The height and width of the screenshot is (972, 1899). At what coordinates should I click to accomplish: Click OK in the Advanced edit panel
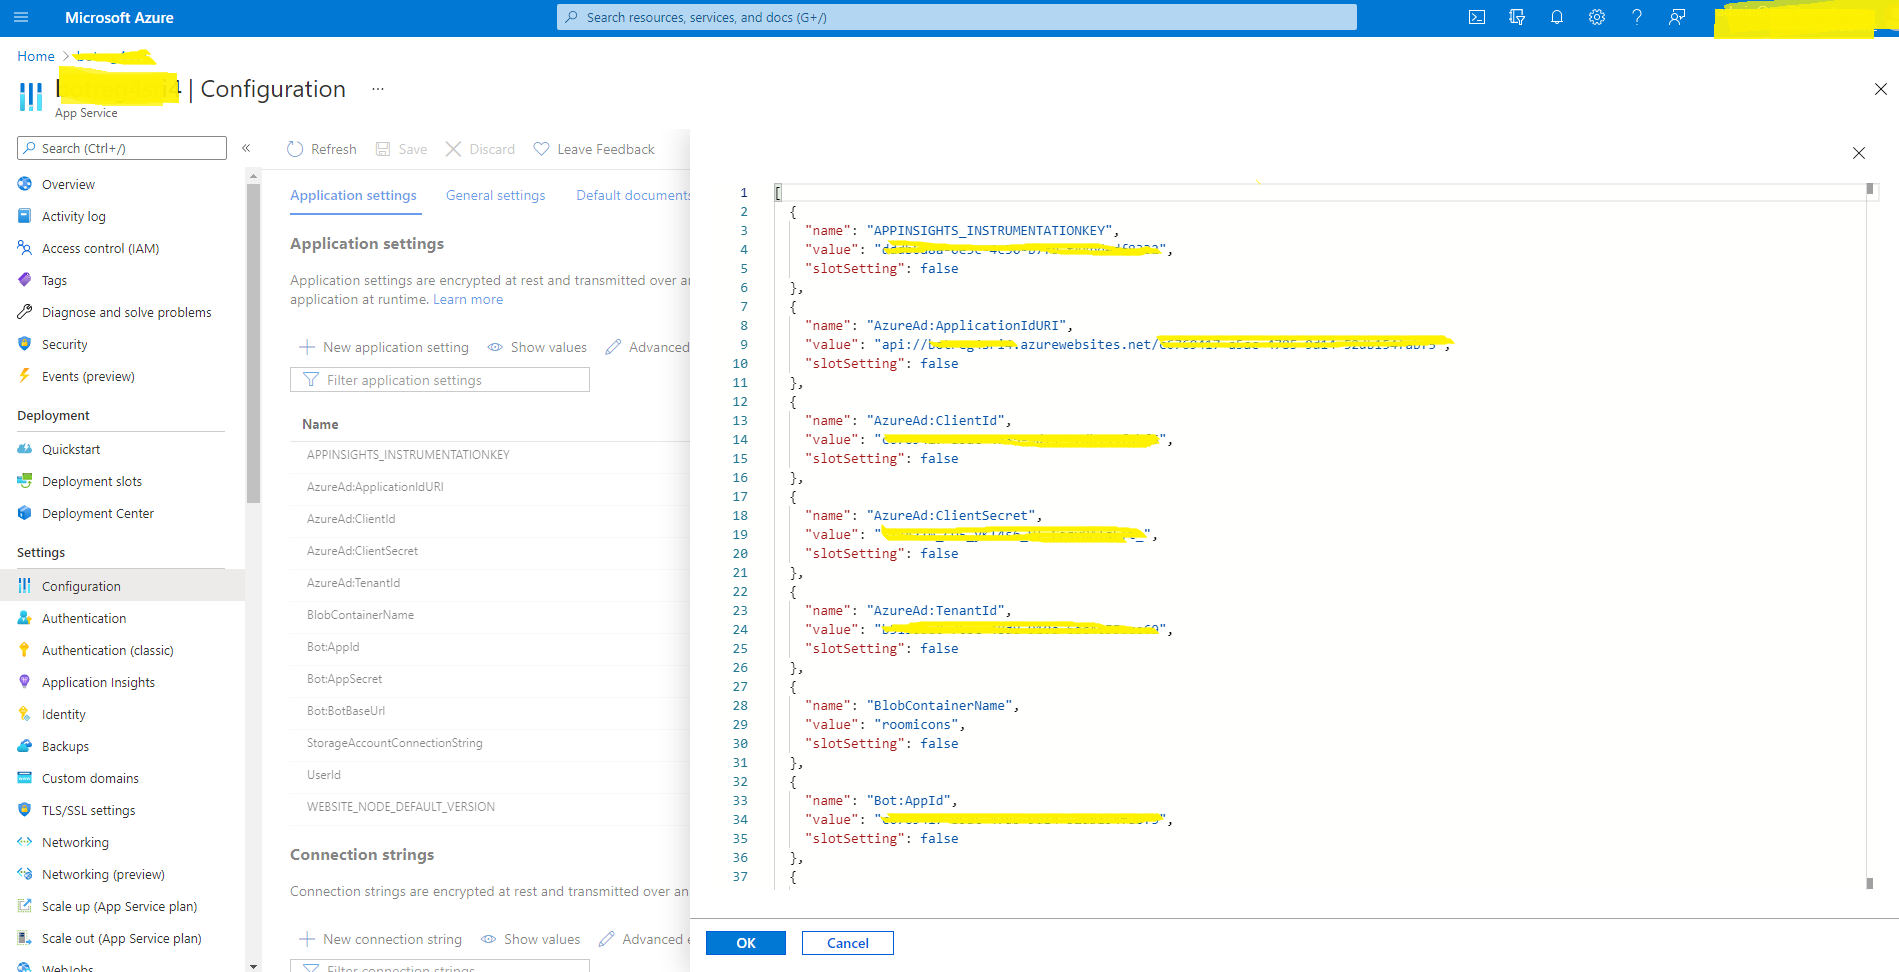pos(746,943)
